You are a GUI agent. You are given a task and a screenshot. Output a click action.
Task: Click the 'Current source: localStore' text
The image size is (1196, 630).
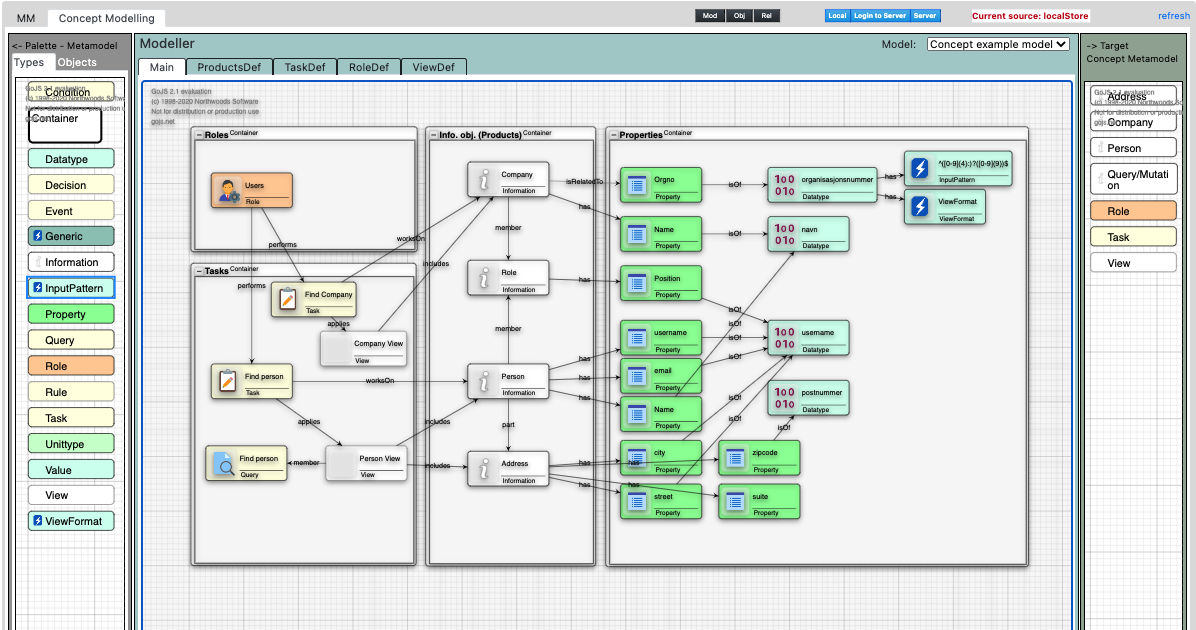(1030, 15)
